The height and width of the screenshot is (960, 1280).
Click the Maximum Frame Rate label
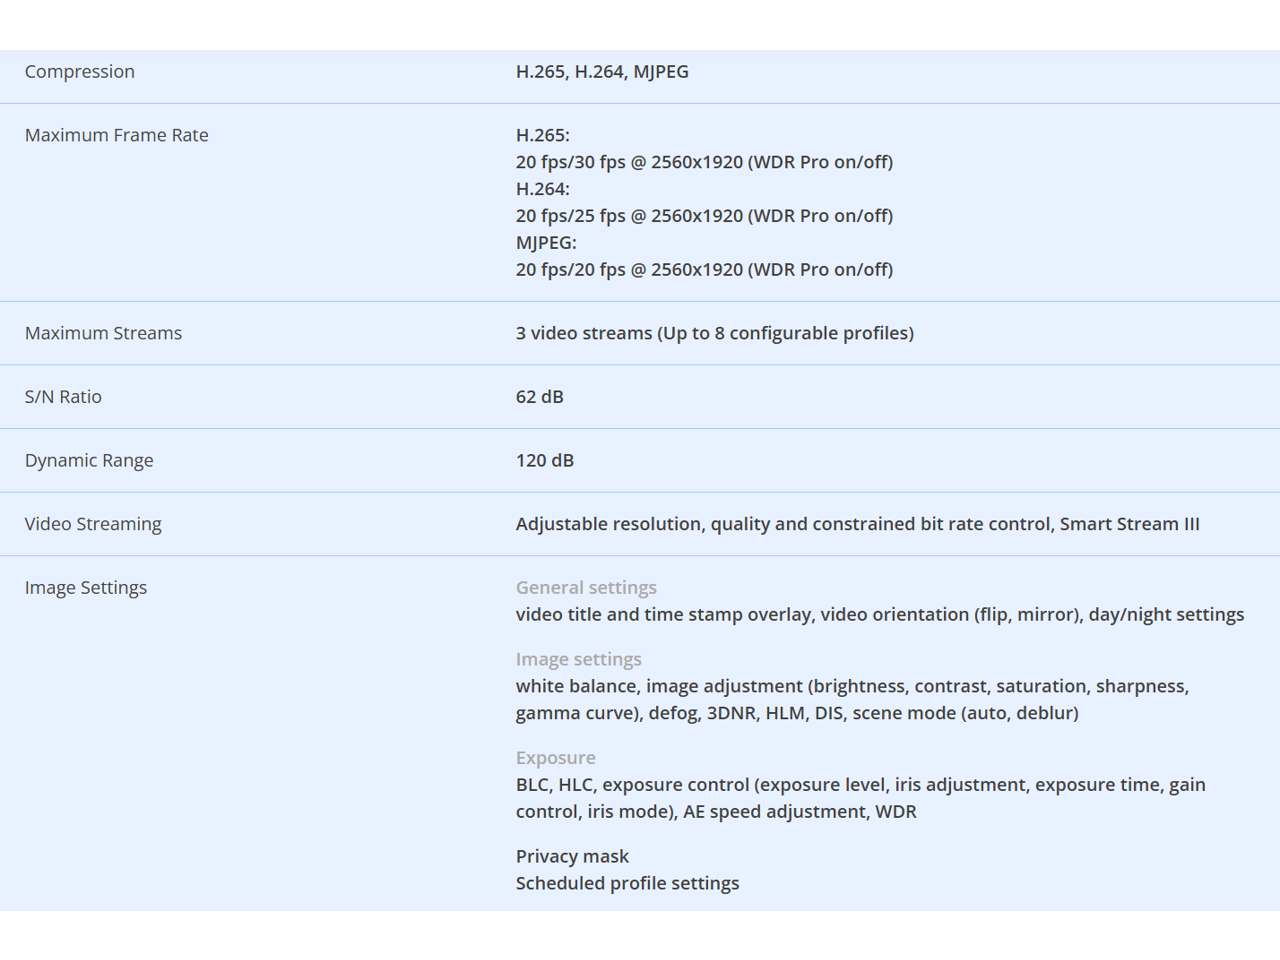tap(117, 136)
